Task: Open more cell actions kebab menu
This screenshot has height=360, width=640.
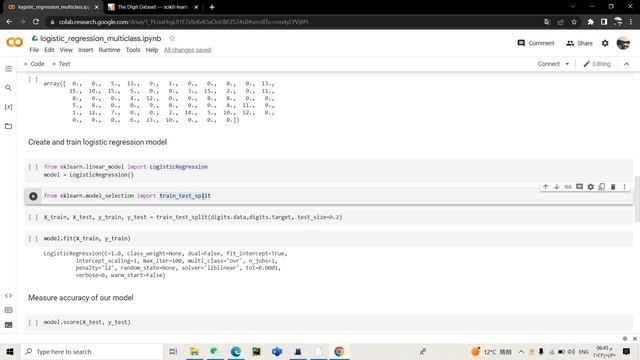Action: 624,187
